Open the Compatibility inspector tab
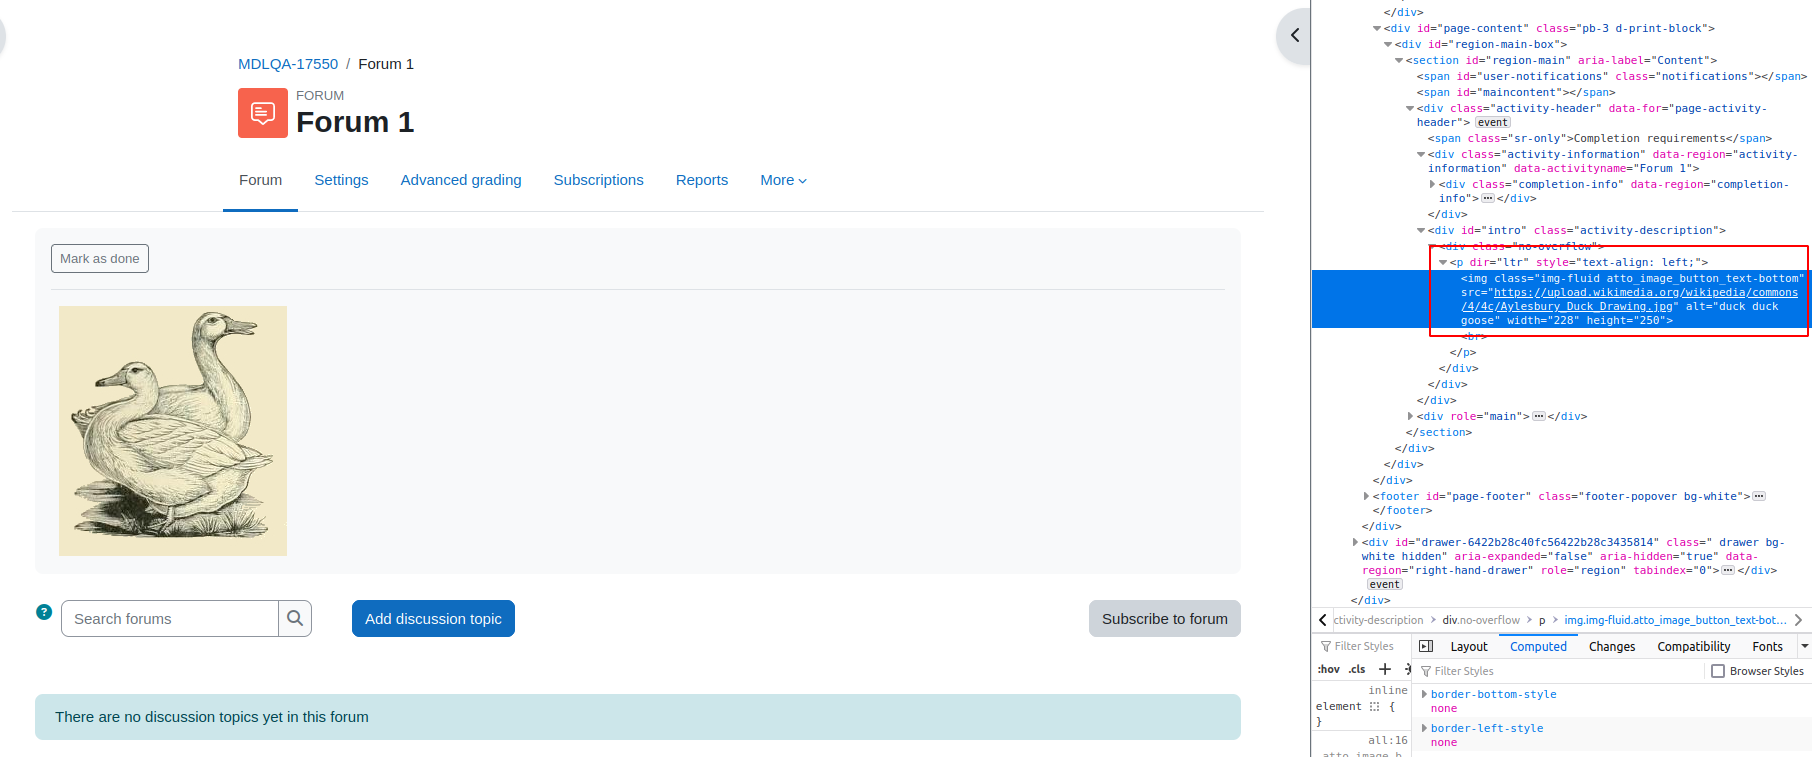 tap(1693, 647)
